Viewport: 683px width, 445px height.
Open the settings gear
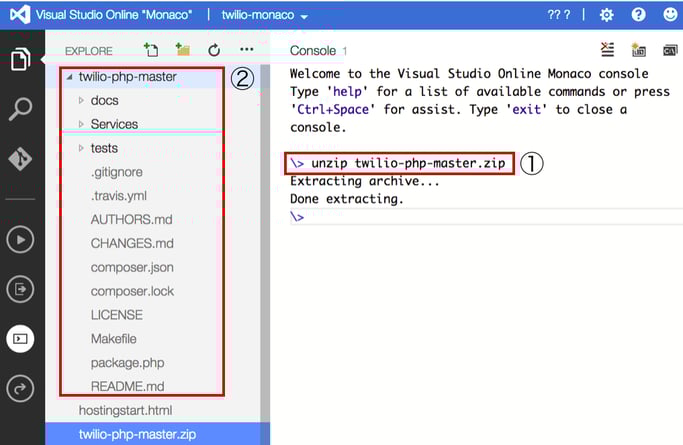click(606, 15)
